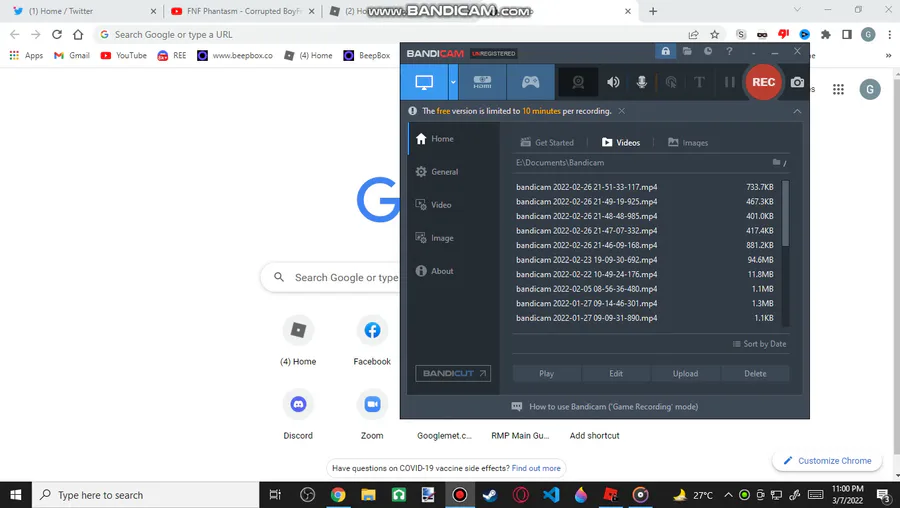900x508 pixels.
Task: Switch to FNF Phantasm YouTube tab
Action: 241,11
